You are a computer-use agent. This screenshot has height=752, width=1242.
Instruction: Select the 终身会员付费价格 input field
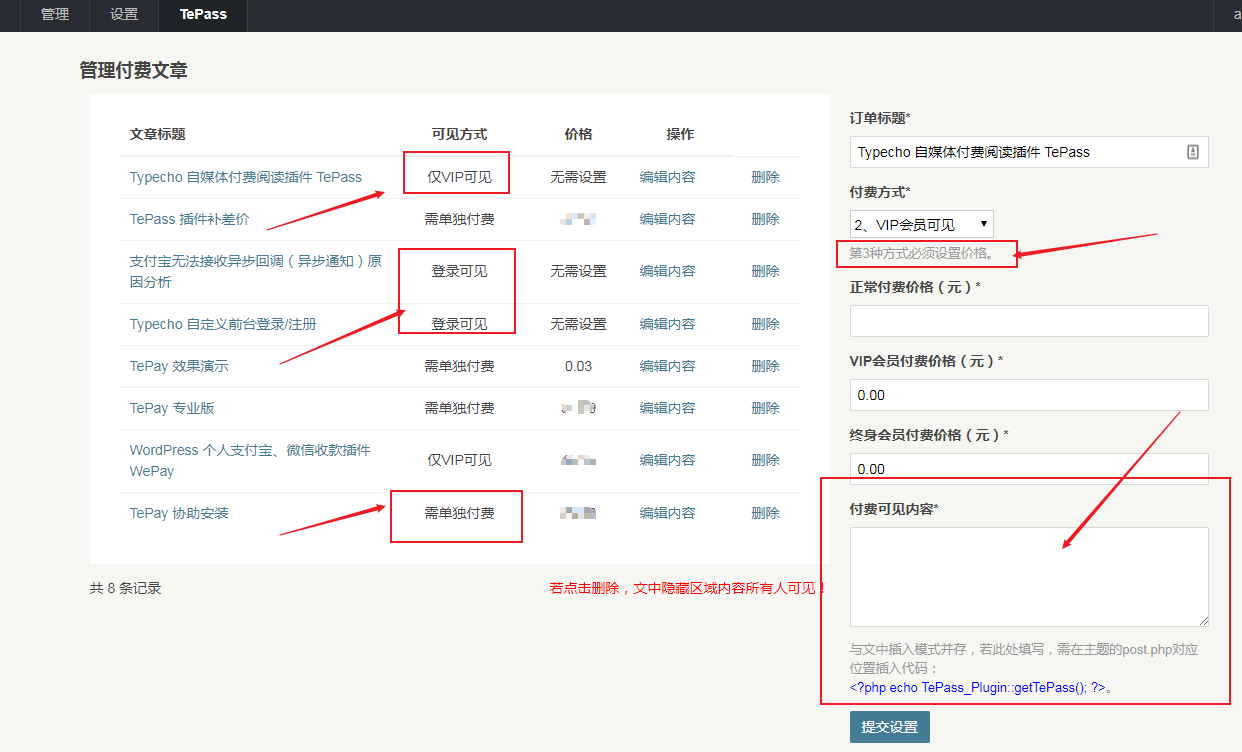pos(1028,468)
